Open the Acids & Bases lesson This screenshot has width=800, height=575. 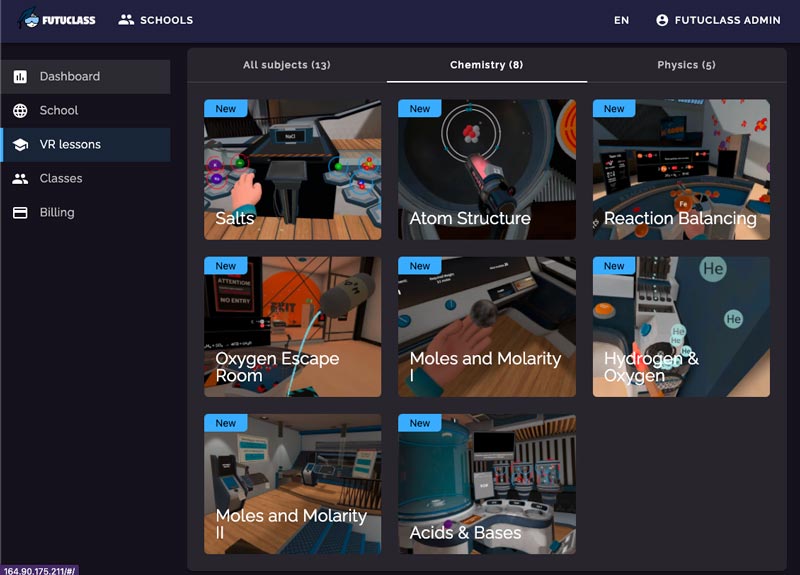(x=486, y=484)
